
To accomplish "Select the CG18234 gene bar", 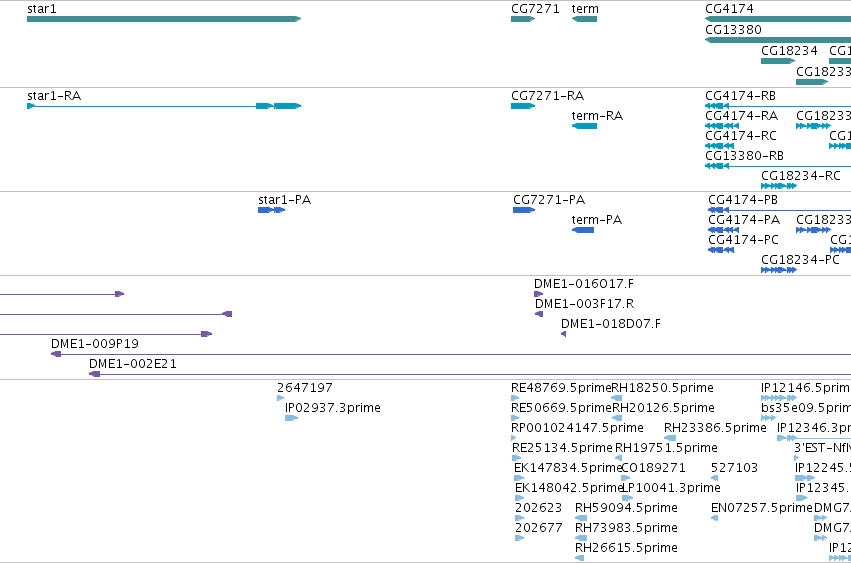I will point(778,61).
